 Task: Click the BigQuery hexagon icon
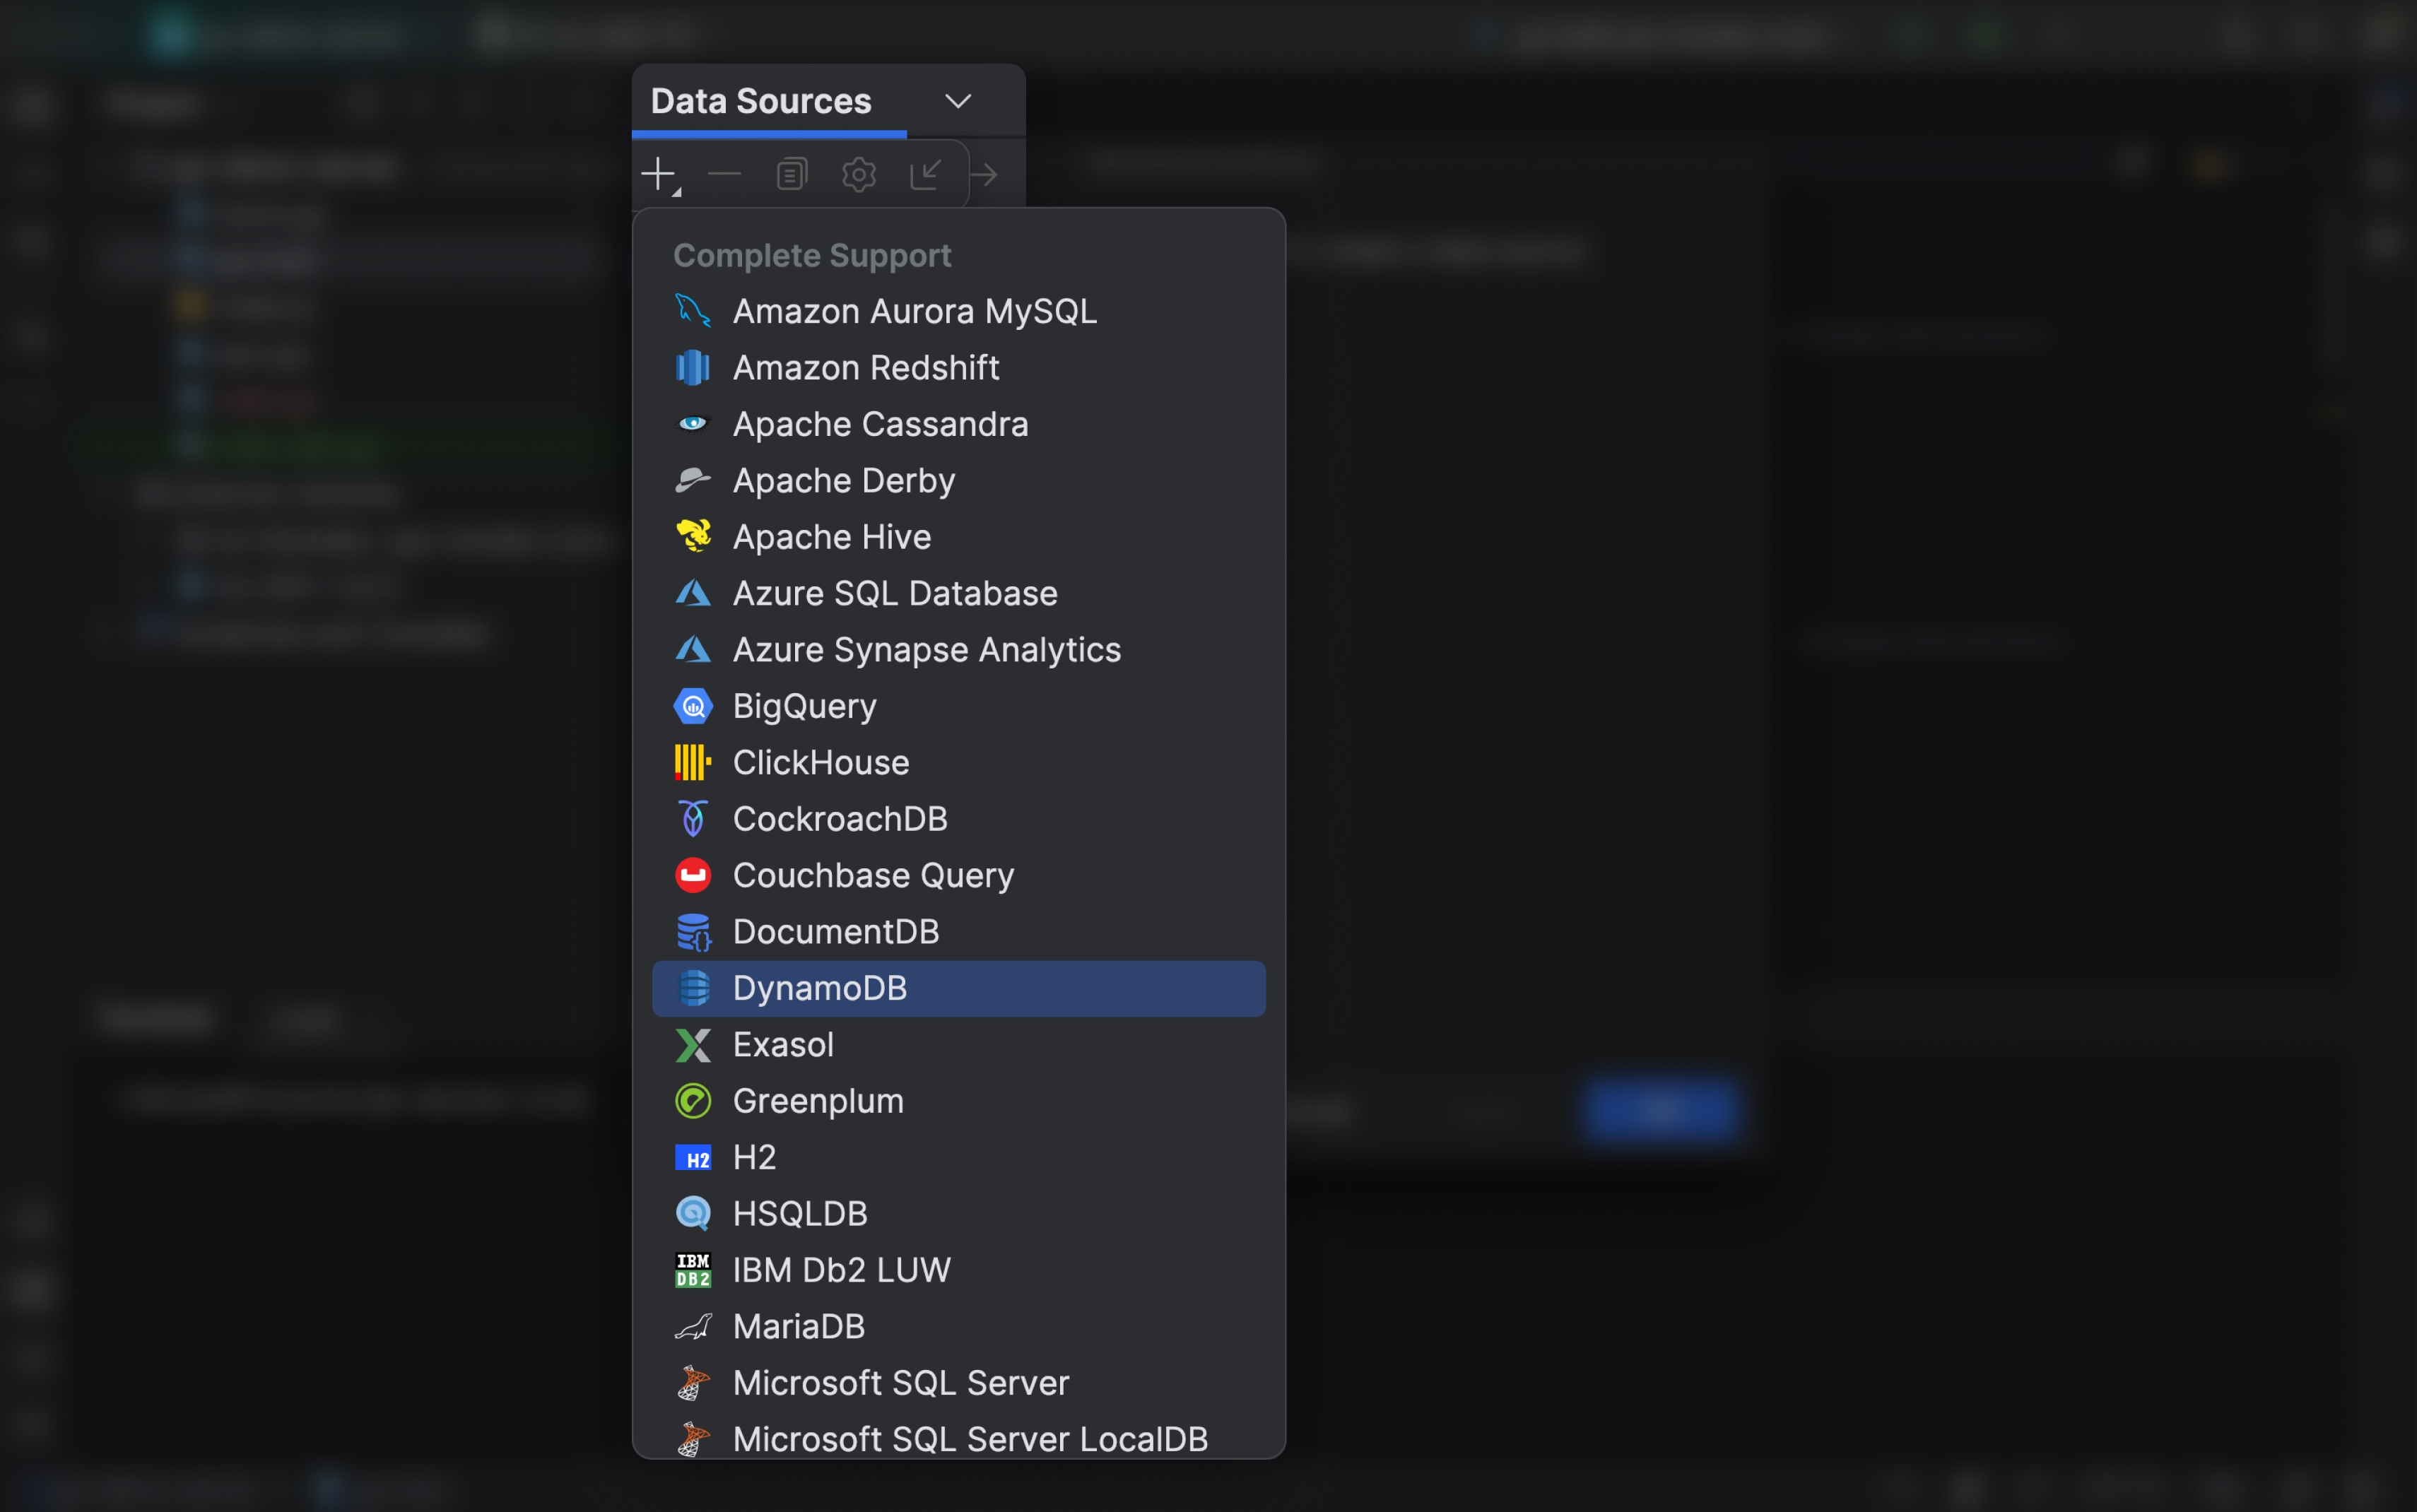[693, 705]
